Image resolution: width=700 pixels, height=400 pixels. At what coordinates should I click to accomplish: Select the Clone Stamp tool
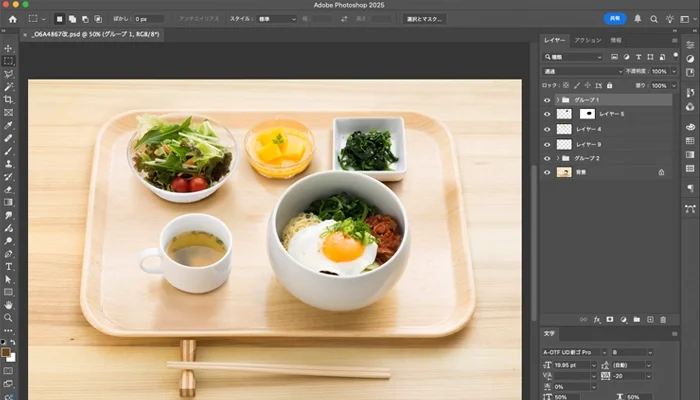(x=8, y=164)
